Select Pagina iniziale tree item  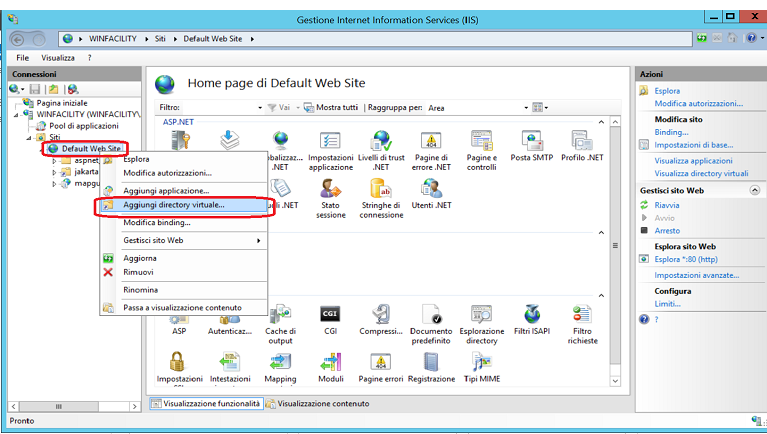click(62, 103)
